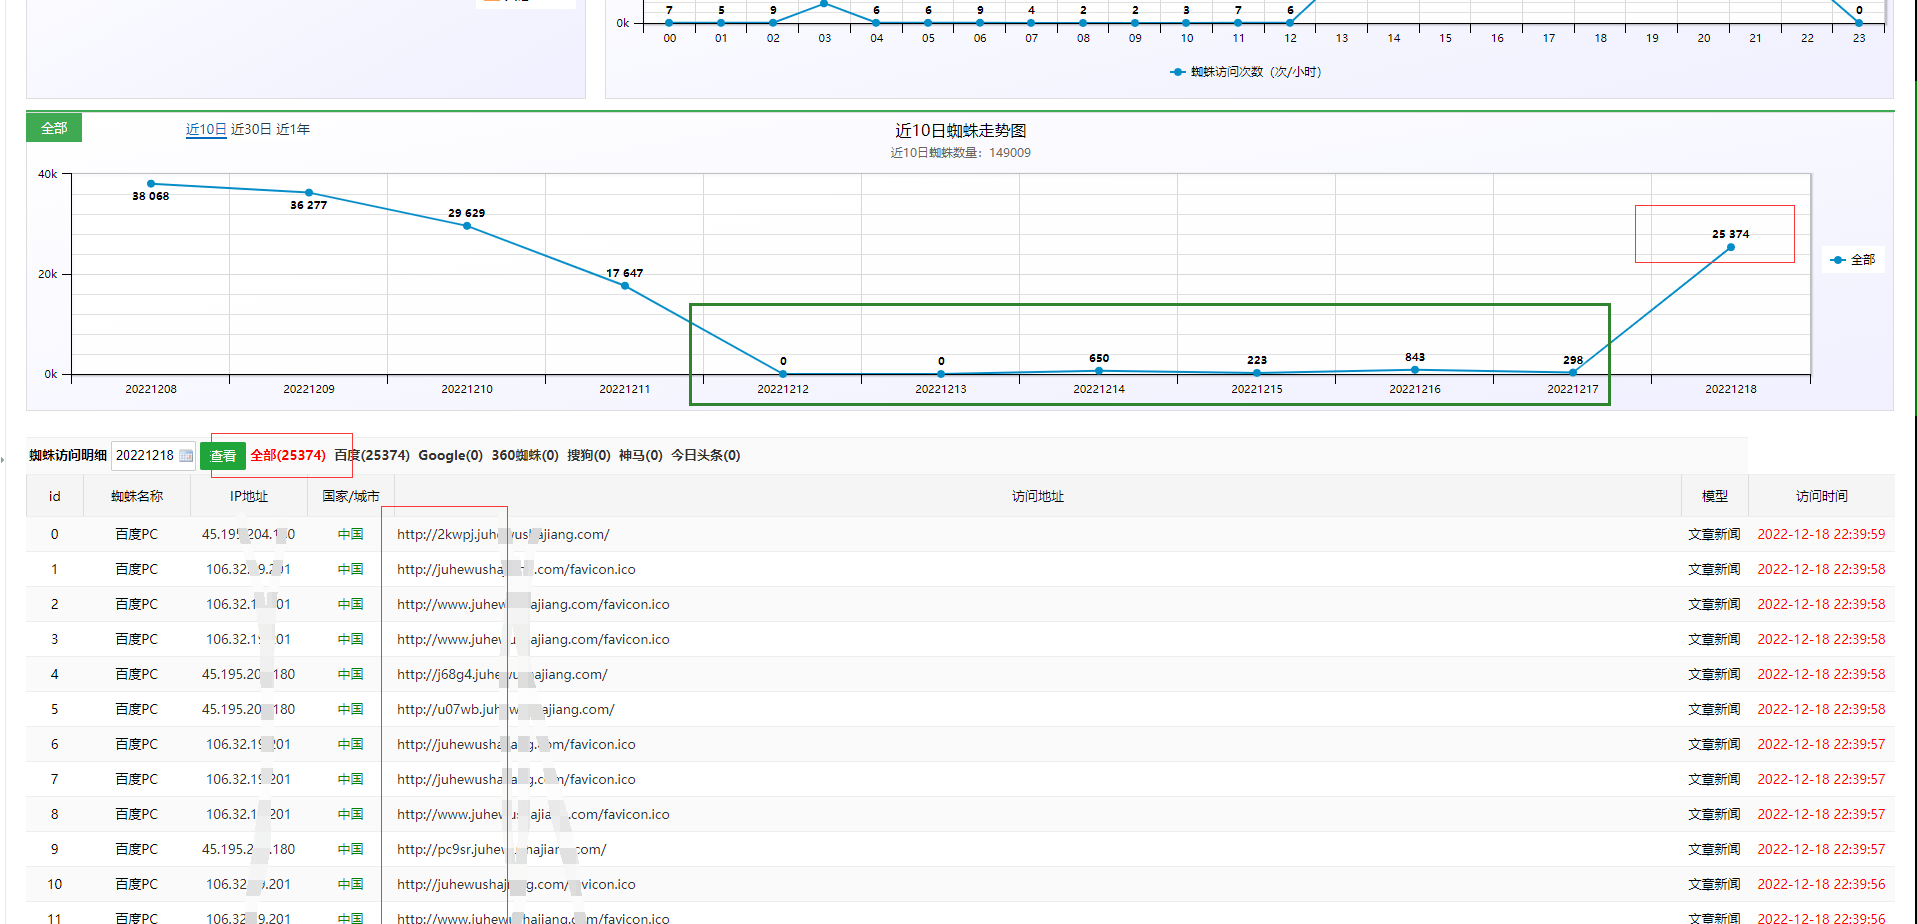Click the IP地址 column header
1917x924 pixels.
(x=249, y=496)
